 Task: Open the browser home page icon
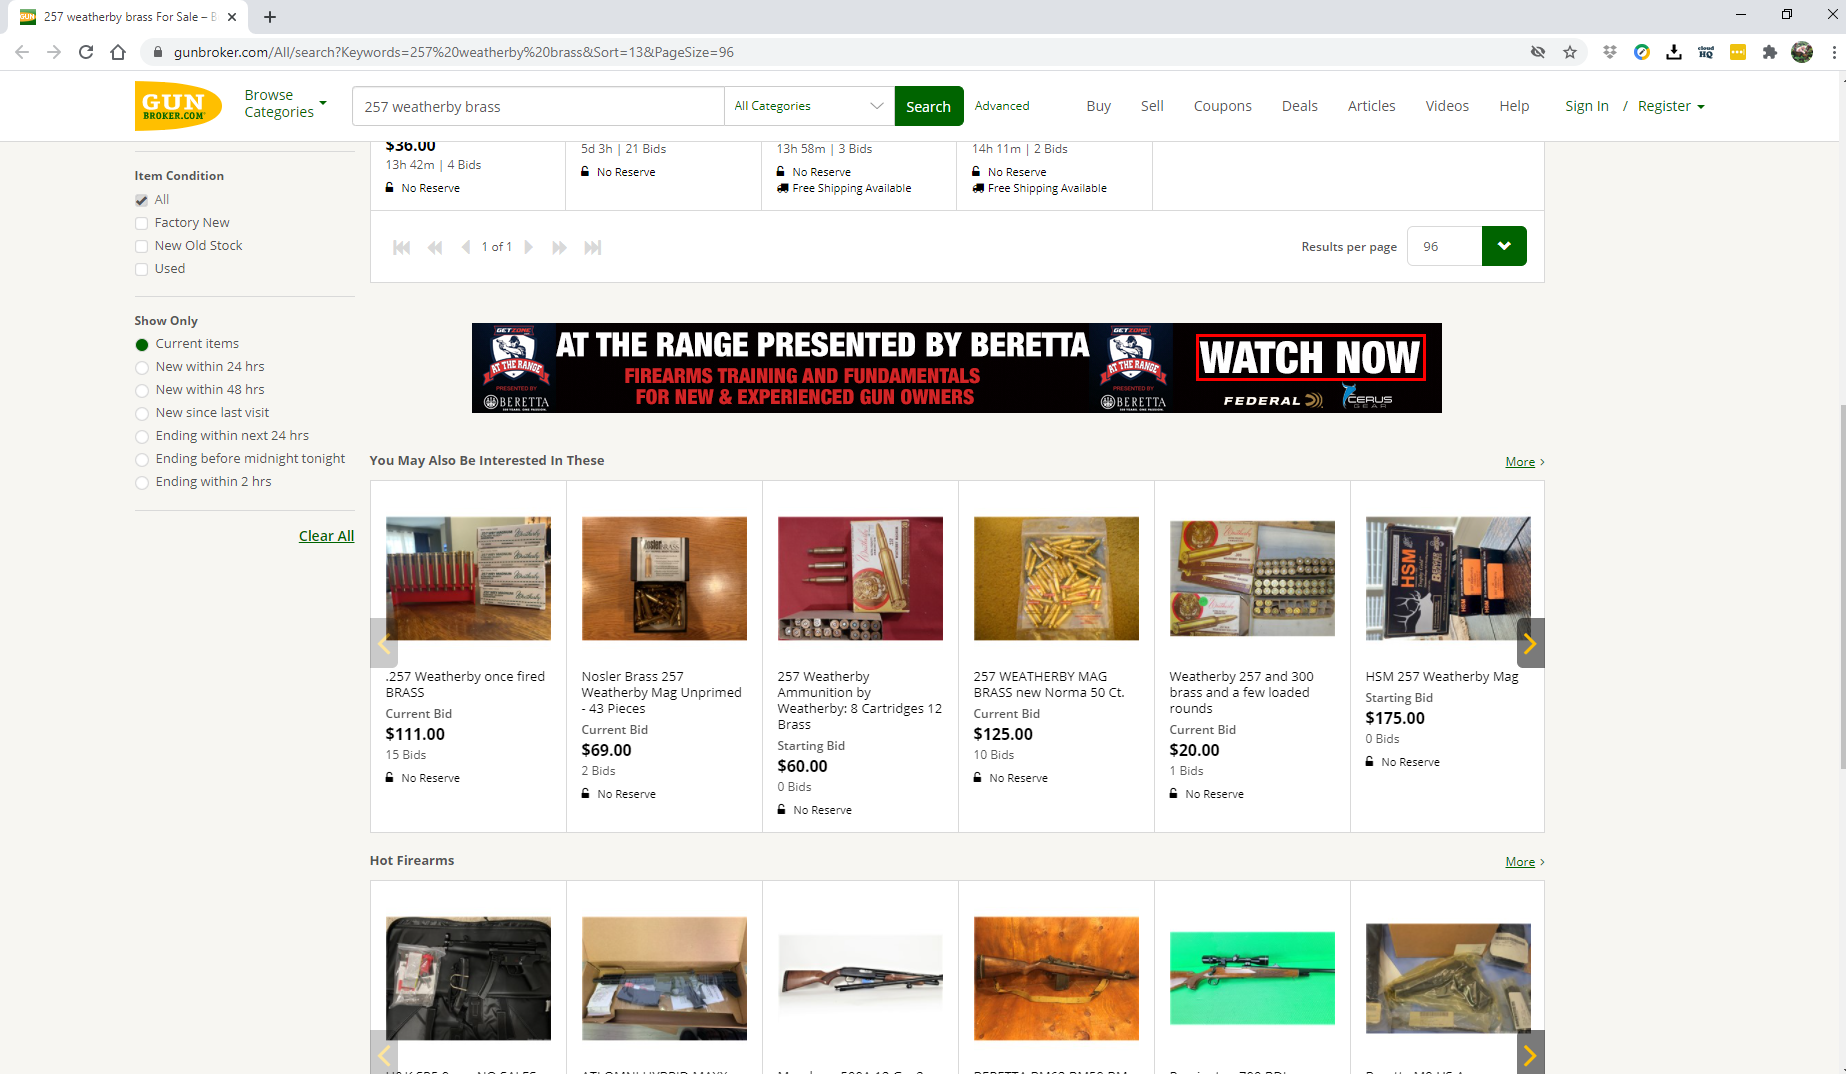pos(118,52)
